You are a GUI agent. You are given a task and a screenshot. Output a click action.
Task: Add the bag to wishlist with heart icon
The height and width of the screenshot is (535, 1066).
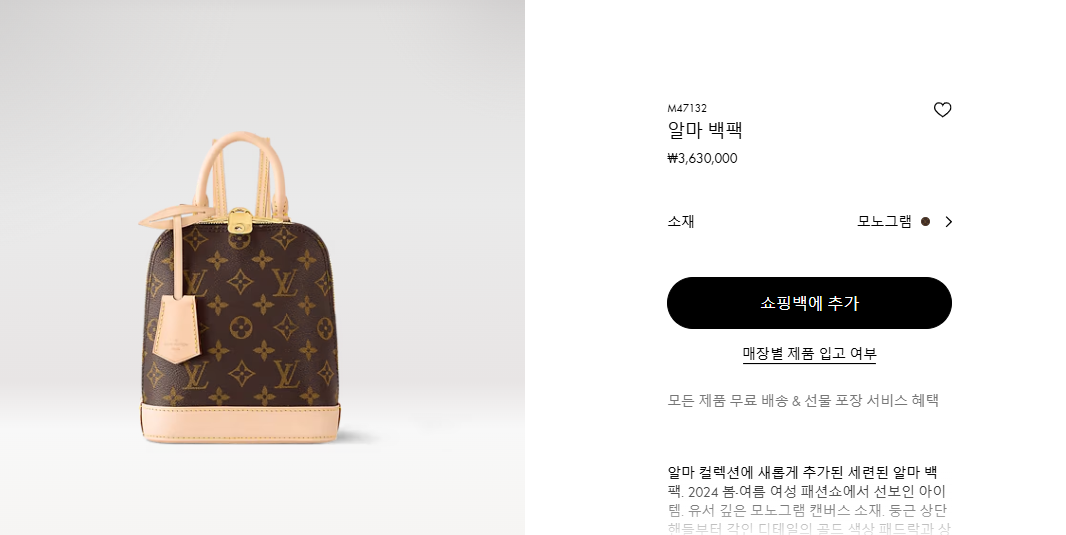tap(942, 109)
